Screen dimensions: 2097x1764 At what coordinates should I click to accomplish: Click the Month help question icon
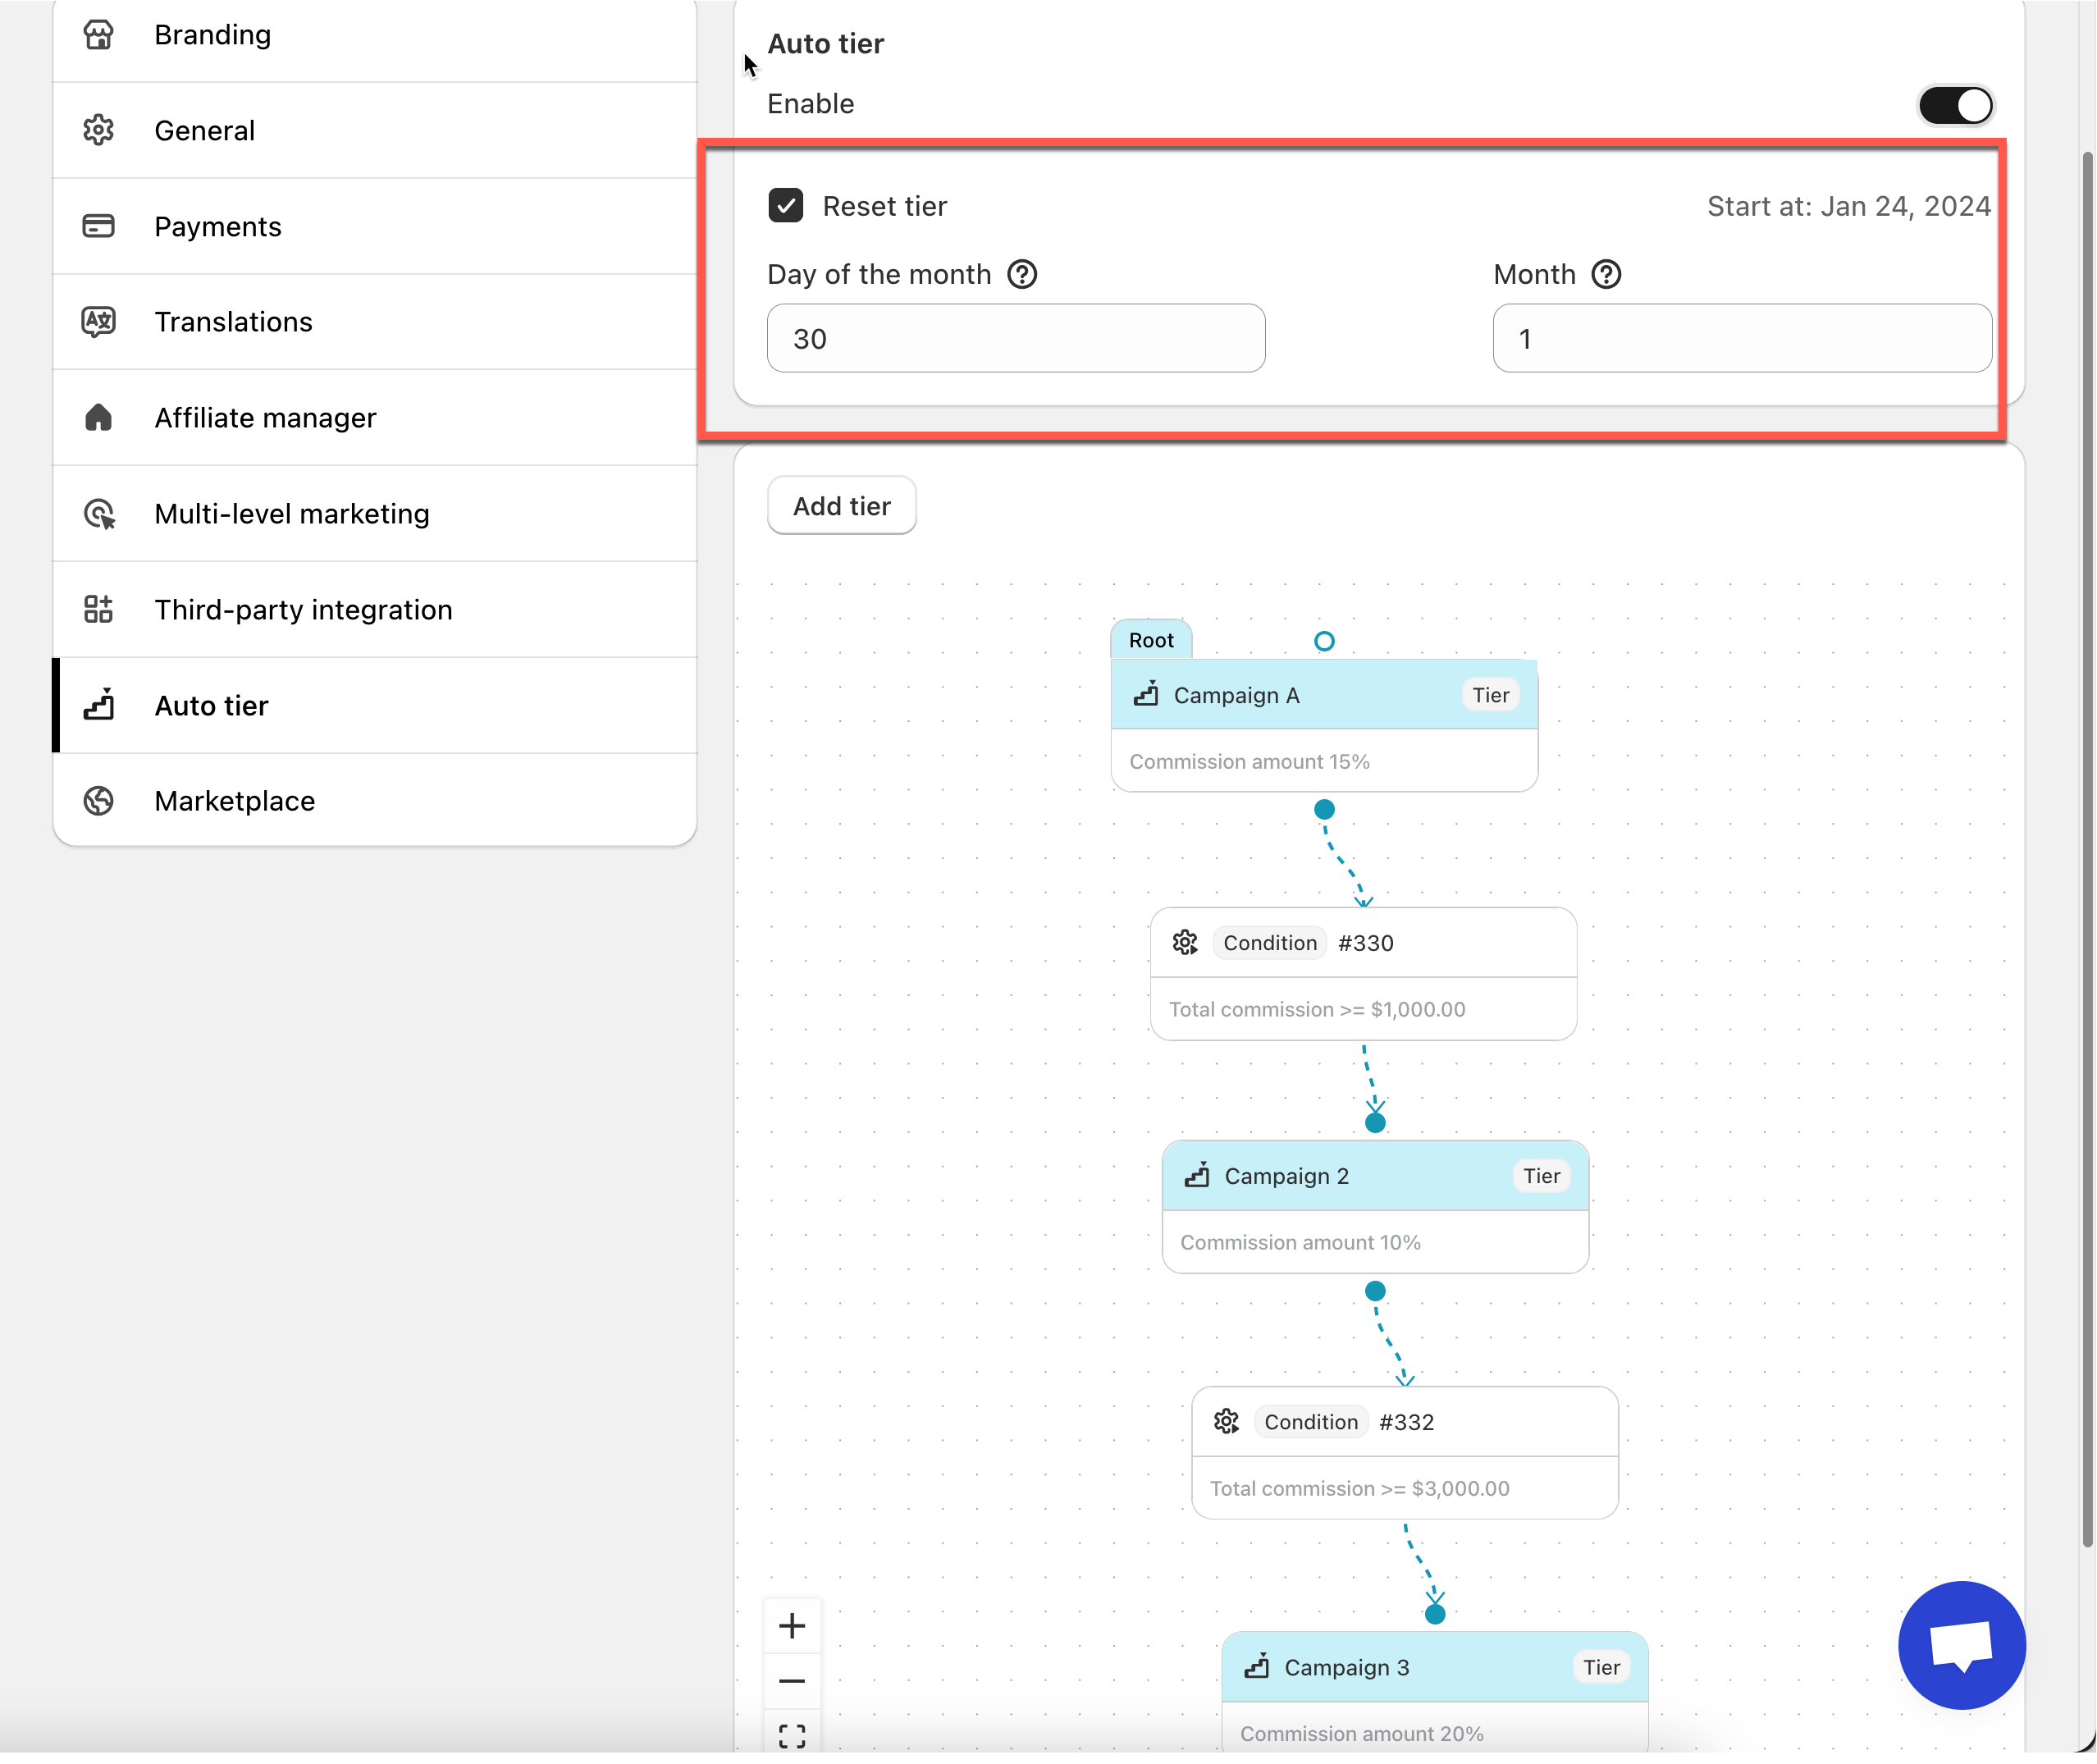(1606, 274)
